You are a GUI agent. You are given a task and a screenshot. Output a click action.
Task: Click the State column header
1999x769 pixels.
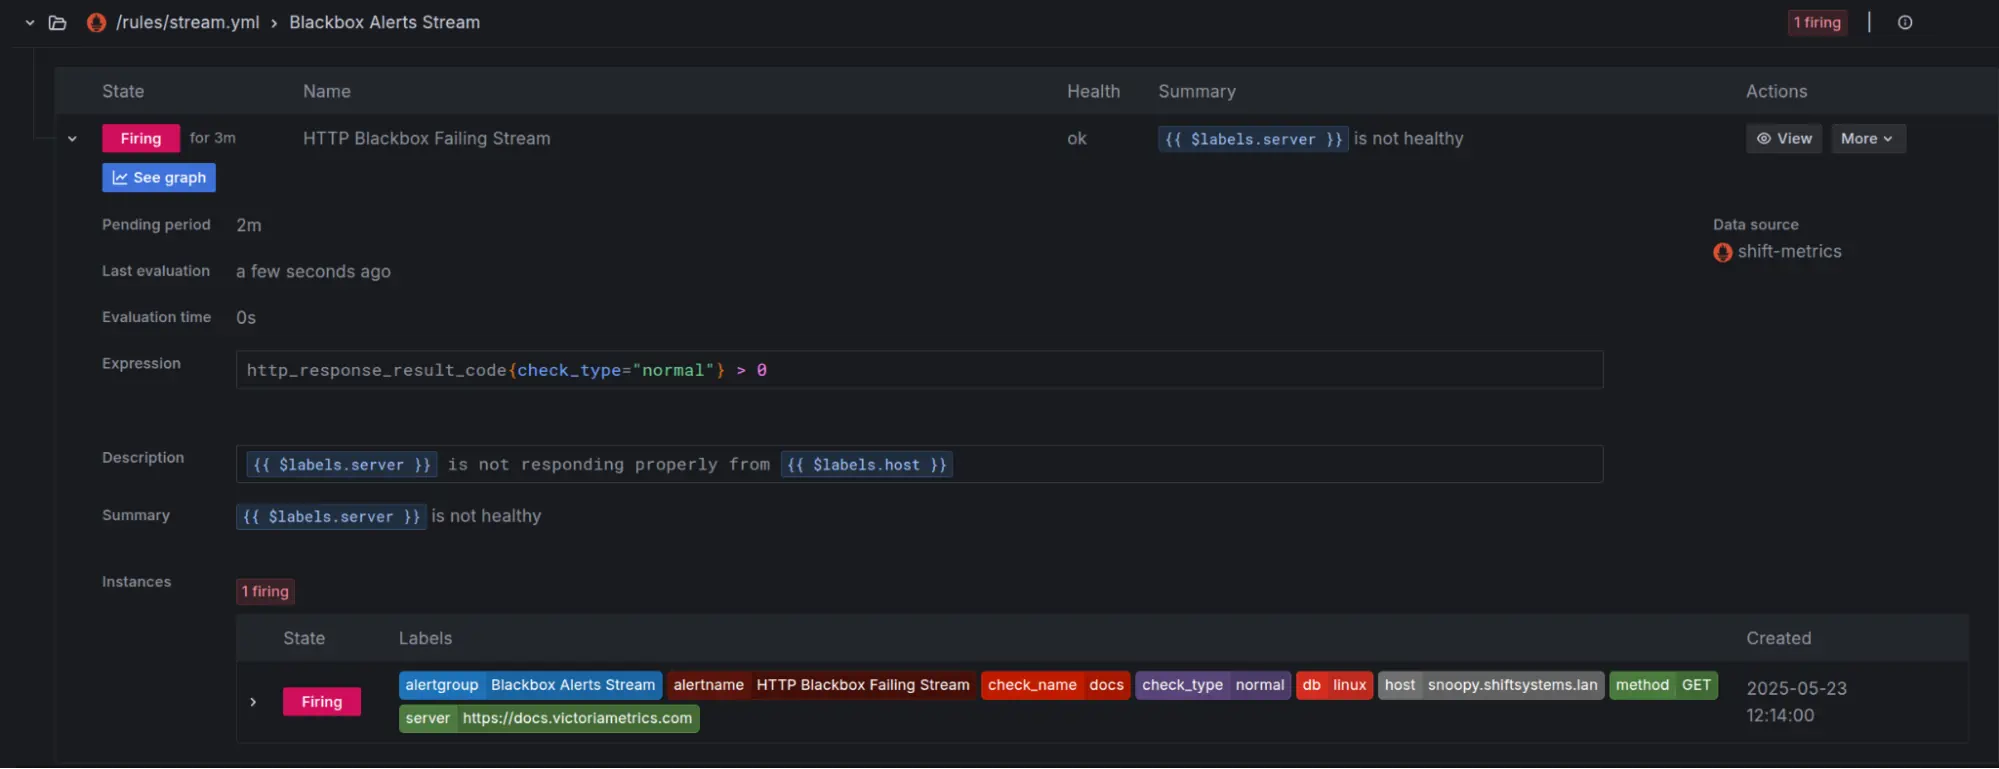tap(123, 91)
